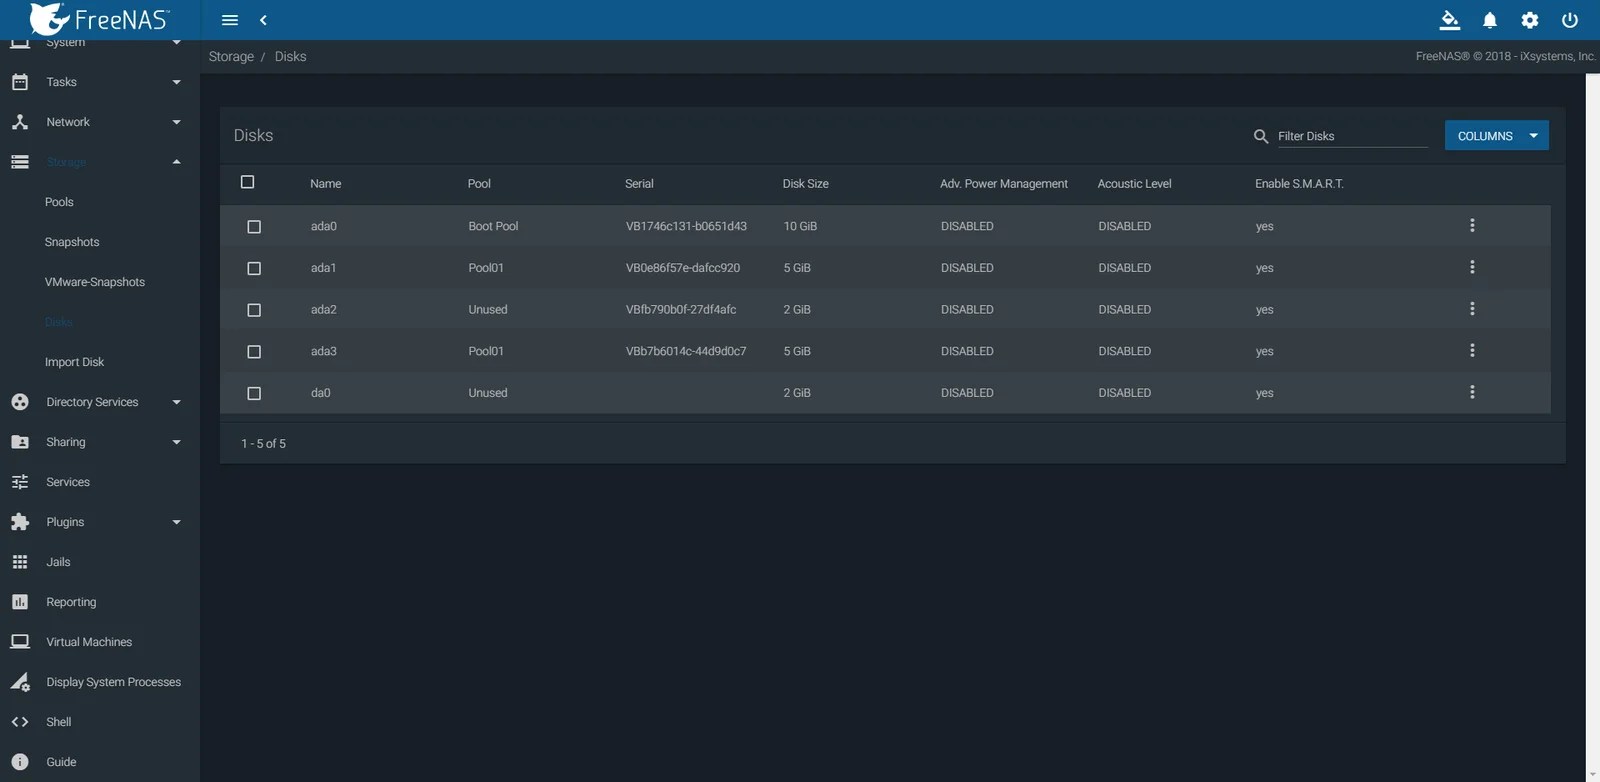This screenshot has height=782, width=1600.
Task: Click the page's vertical scrollbar
Action: tap(1592, 420)
